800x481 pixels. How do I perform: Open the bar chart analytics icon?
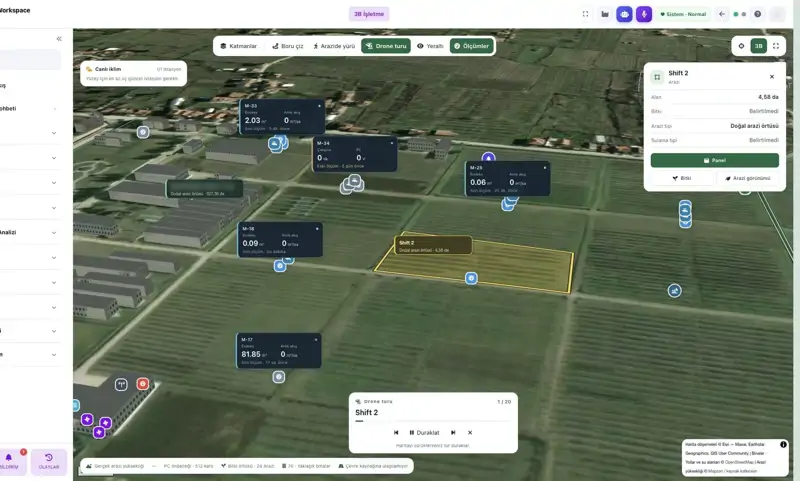pyautogui.click(x=605, y=14)
